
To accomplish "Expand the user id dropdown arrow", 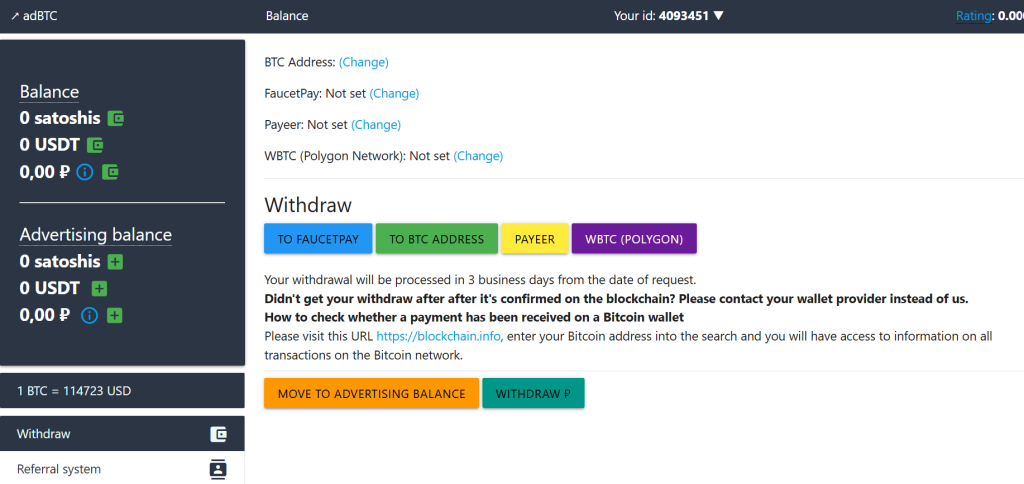I will 718,16.
